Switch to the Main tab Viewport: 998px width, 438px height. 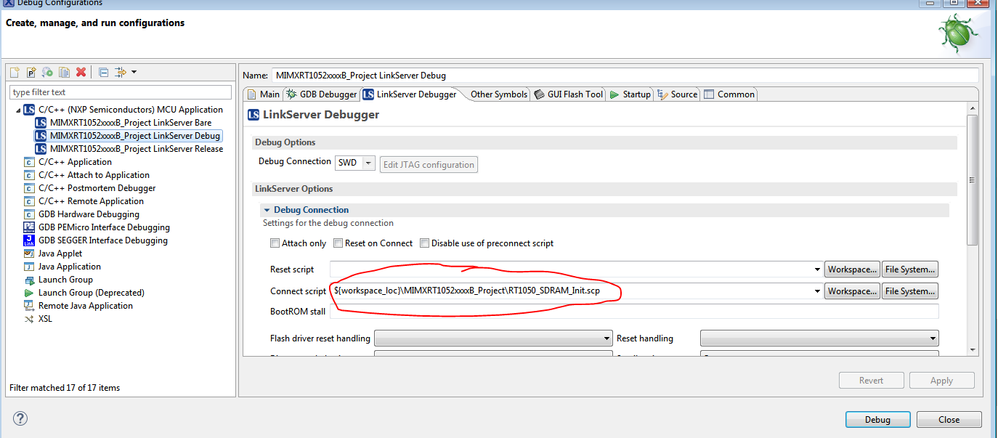click(x=263, y=94)
